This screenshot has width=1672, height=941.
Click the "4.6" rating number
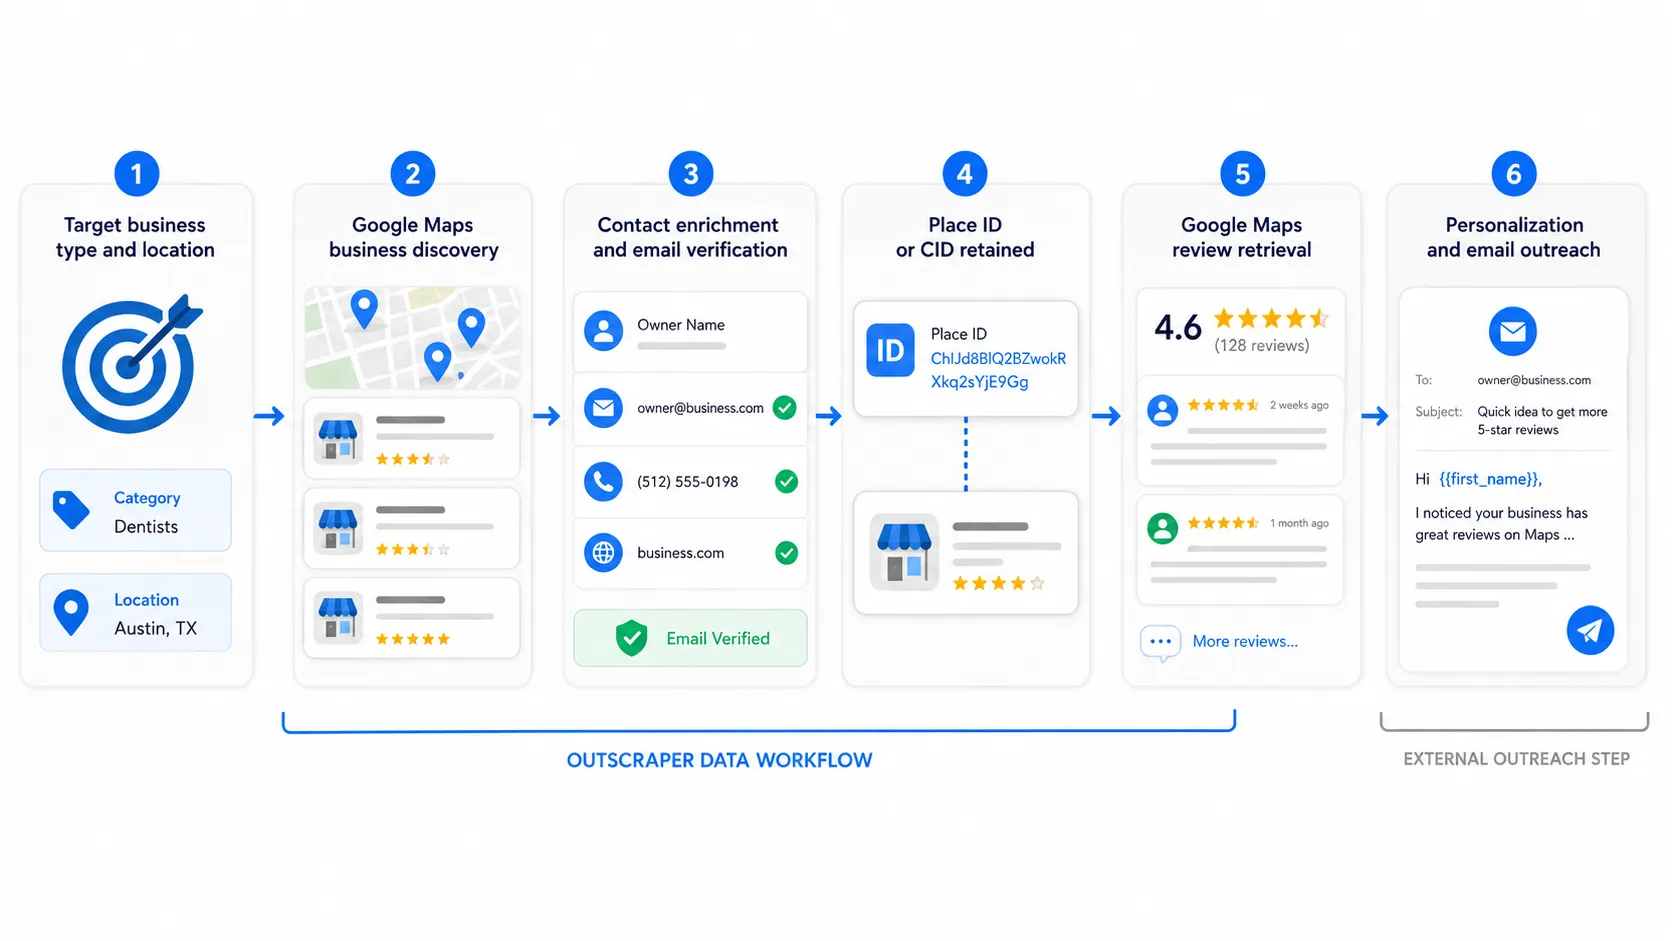pos(1178,327)
